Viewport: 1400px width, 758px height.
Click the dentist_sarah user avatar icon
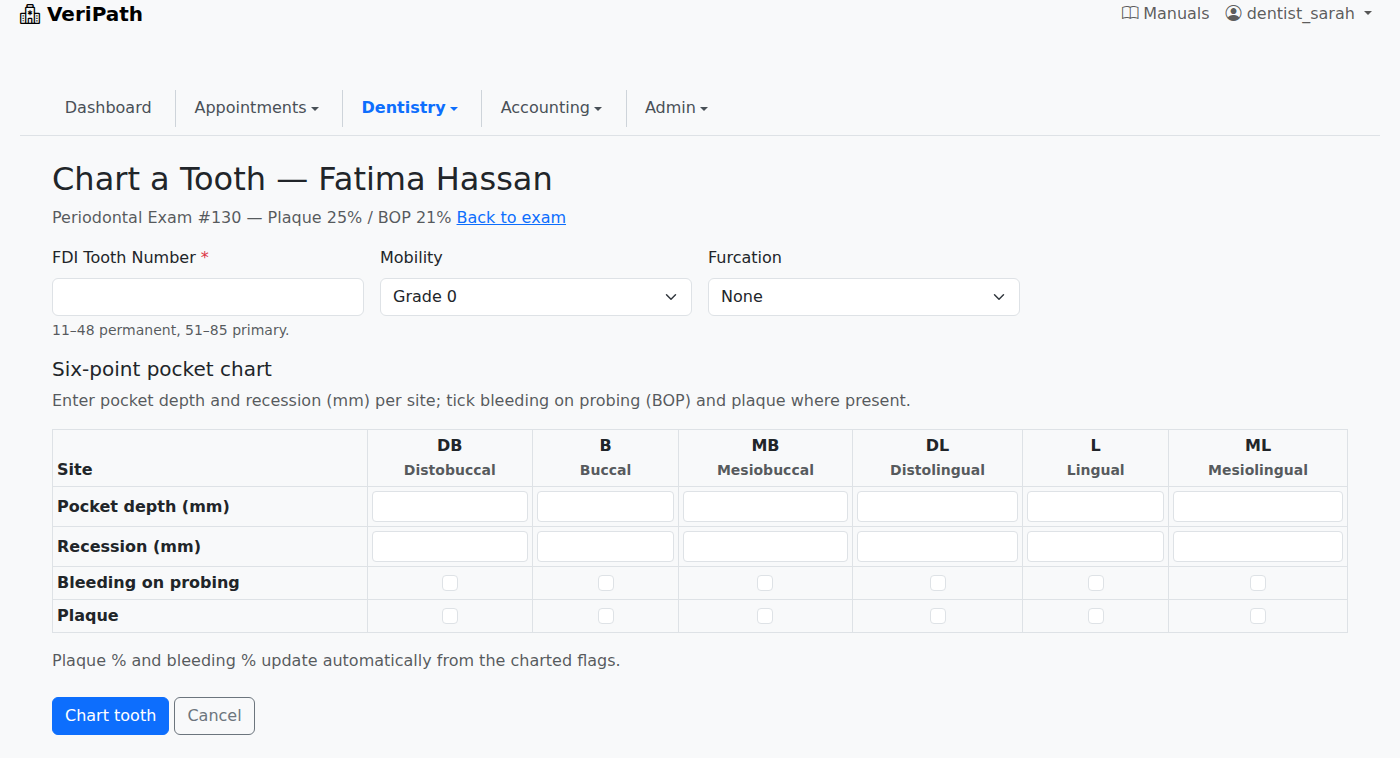[x=1233, y=14]
